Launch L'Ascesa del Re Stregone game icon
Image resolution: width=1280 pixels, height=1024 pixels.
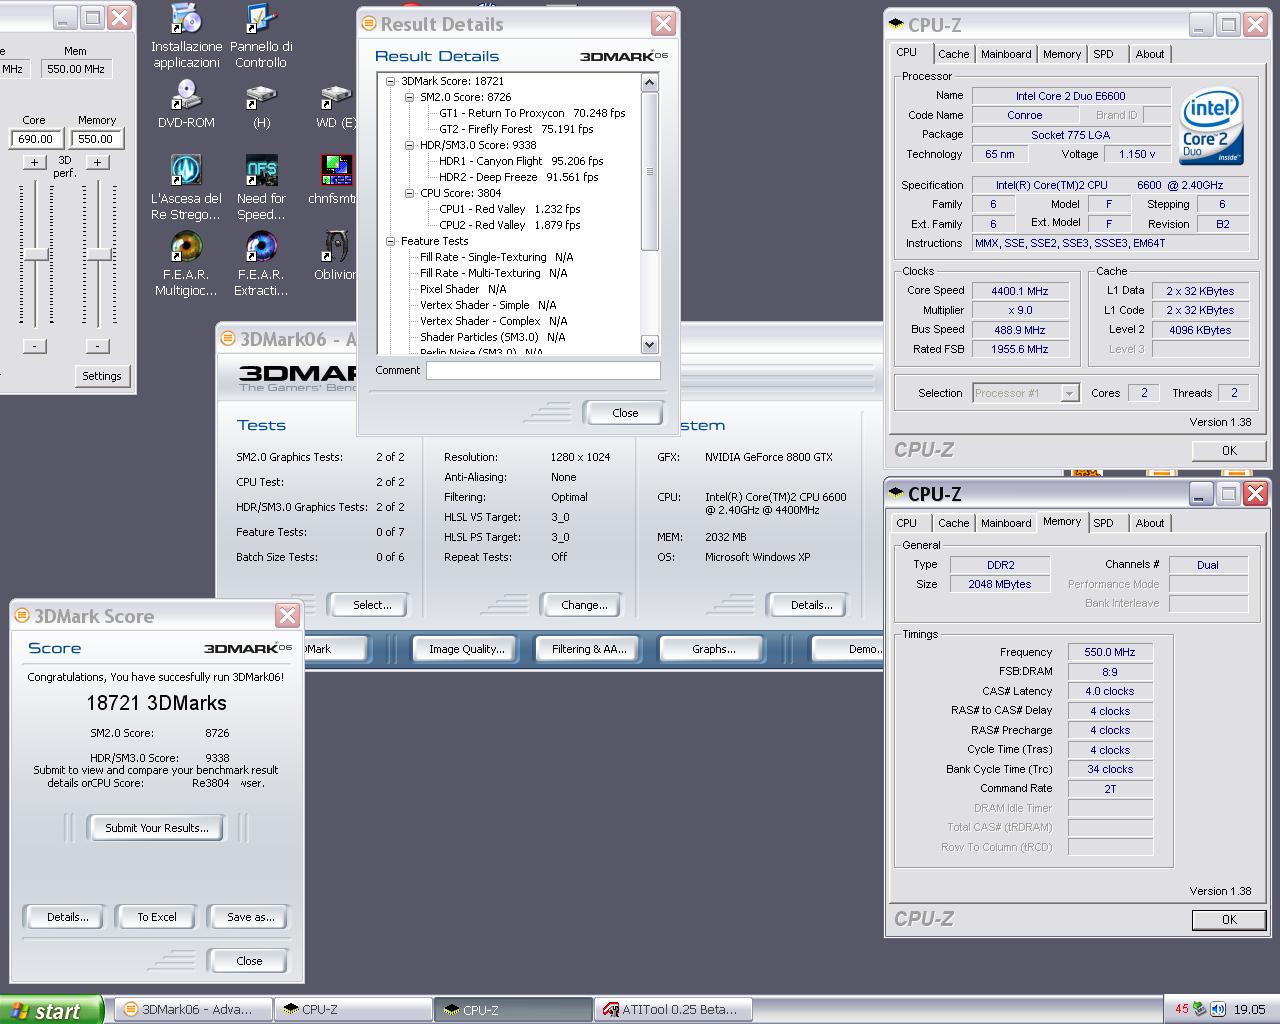click(186, 187)
